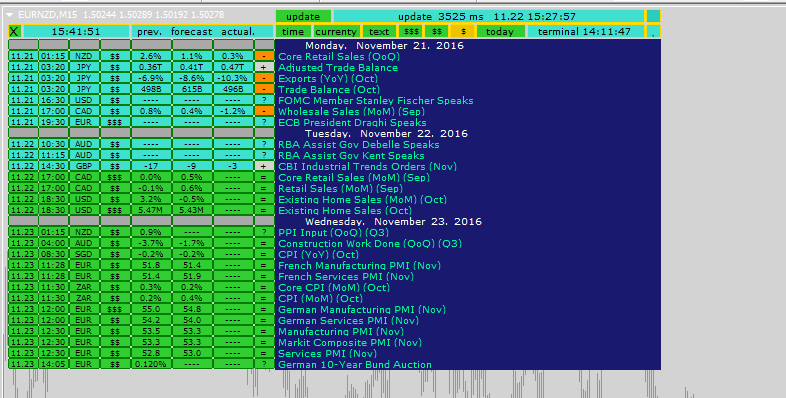
Task: Click the minus indicator for Wholesale Sales (MoM)
Action: click(264, 111)
